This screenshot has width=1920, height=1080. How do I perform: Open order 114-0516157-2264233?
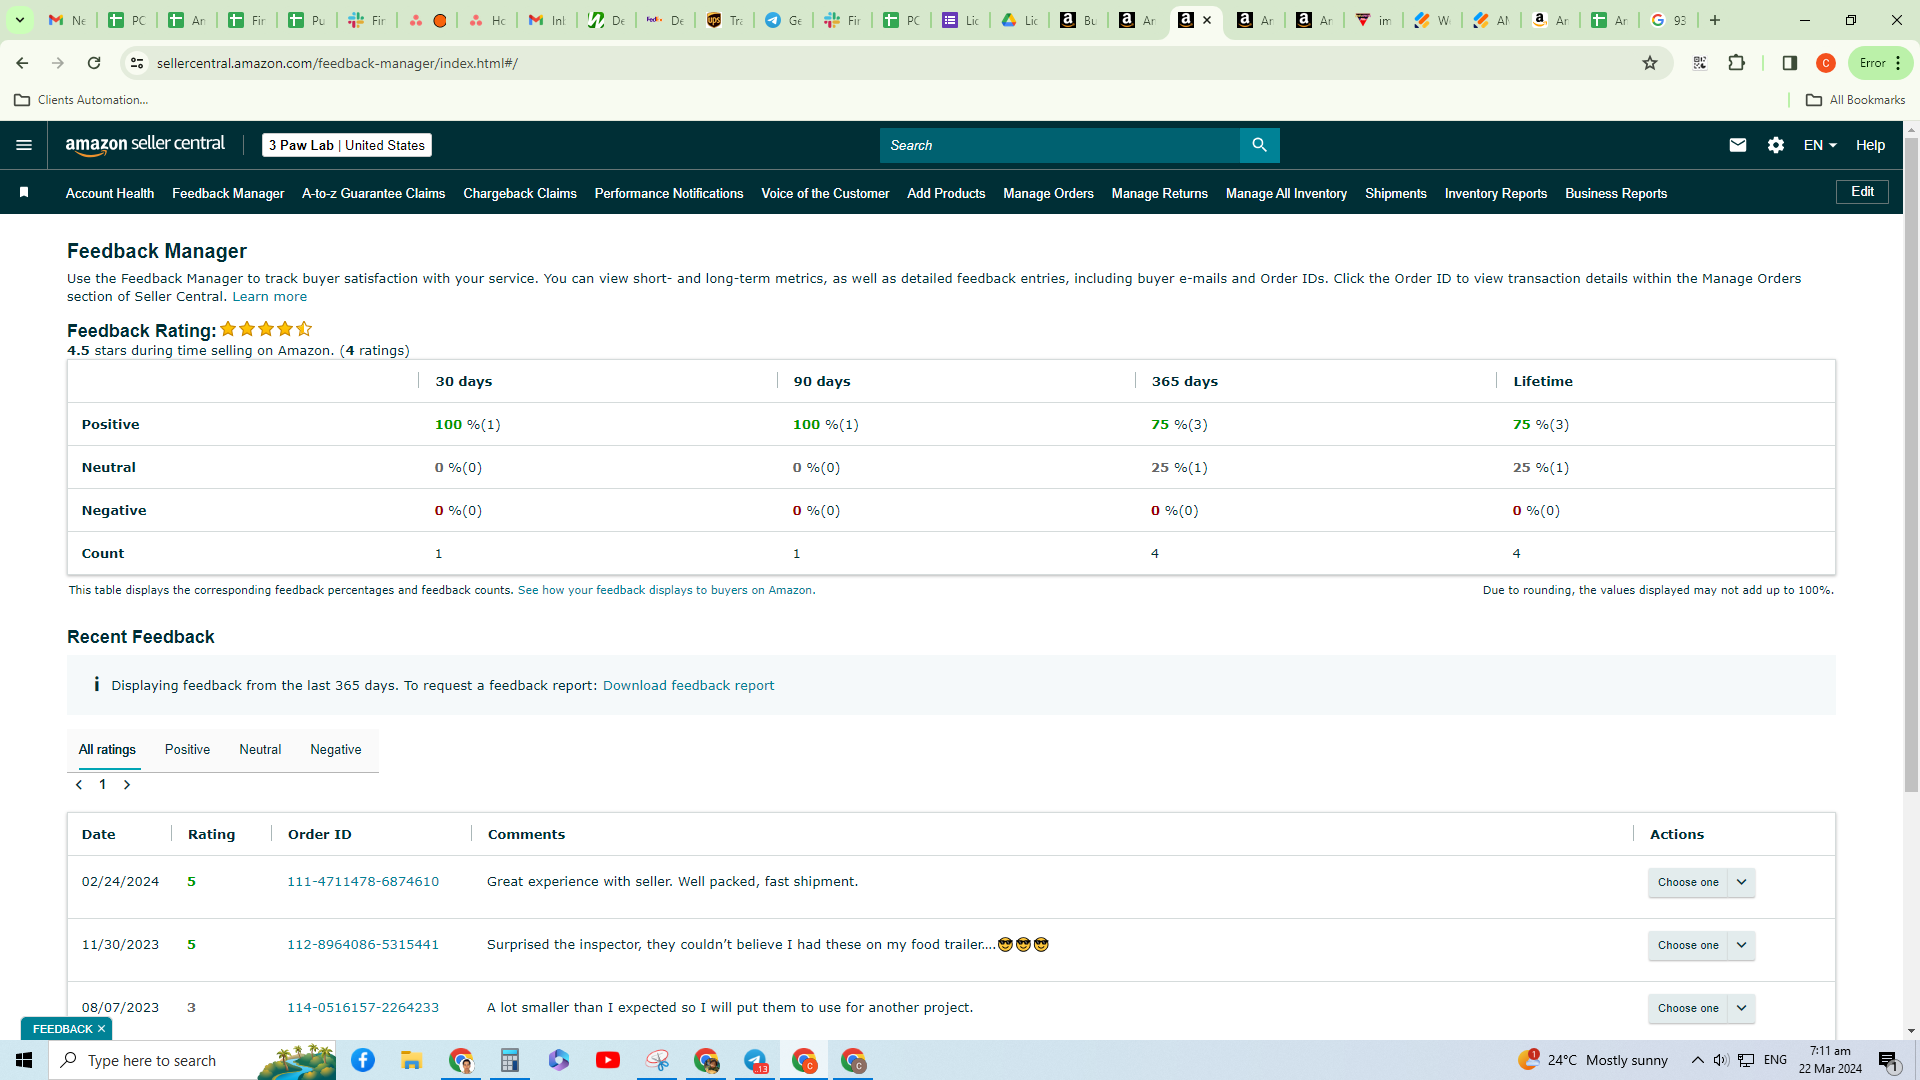coord(363,1008)
